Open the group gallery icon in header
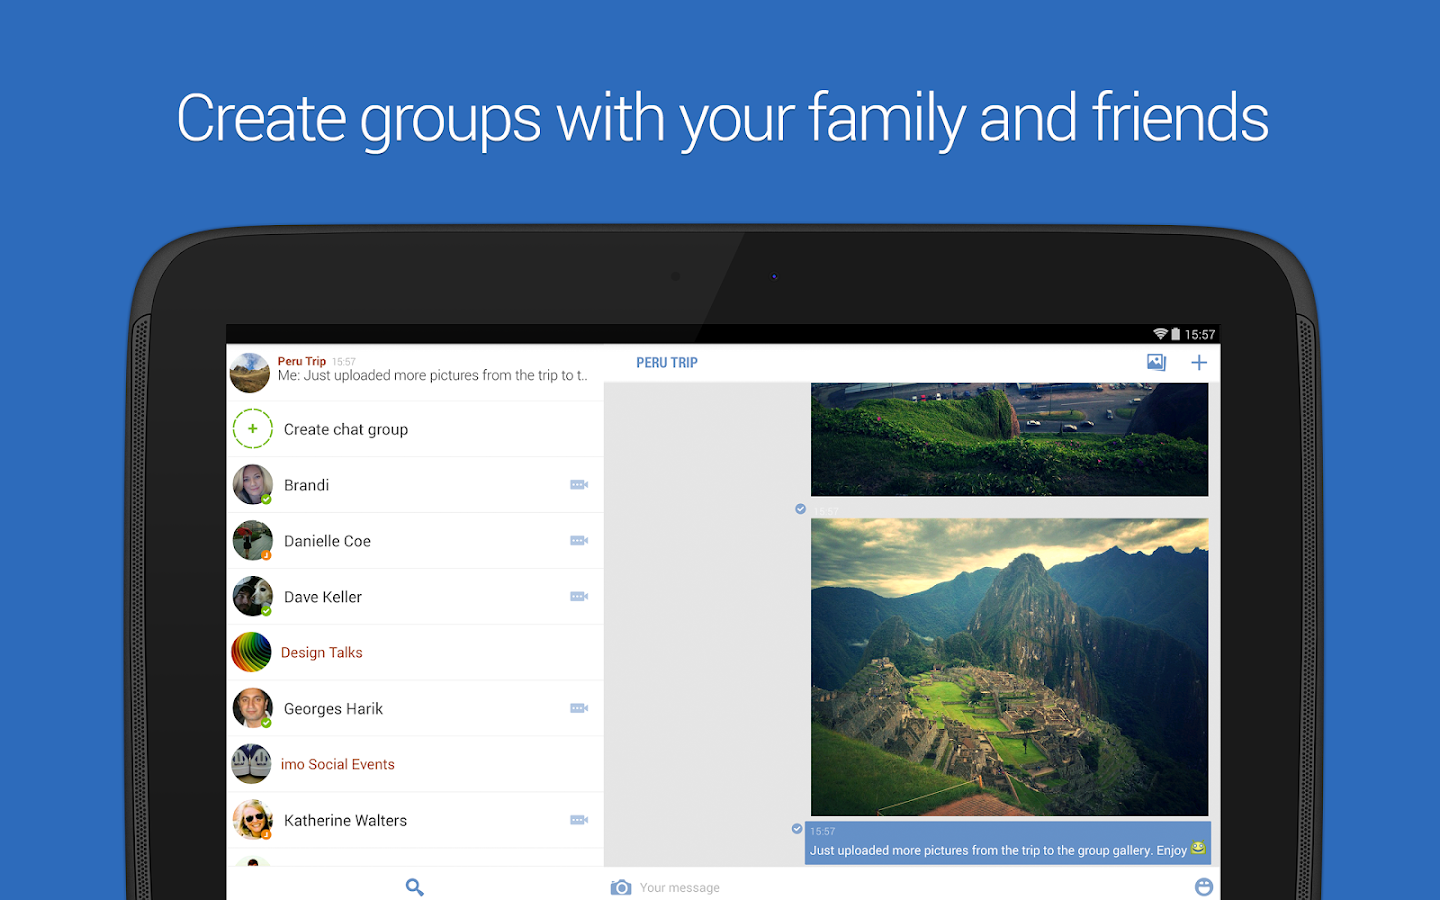The height and width of the screenshot is (900, 1440). point(1156,362)
